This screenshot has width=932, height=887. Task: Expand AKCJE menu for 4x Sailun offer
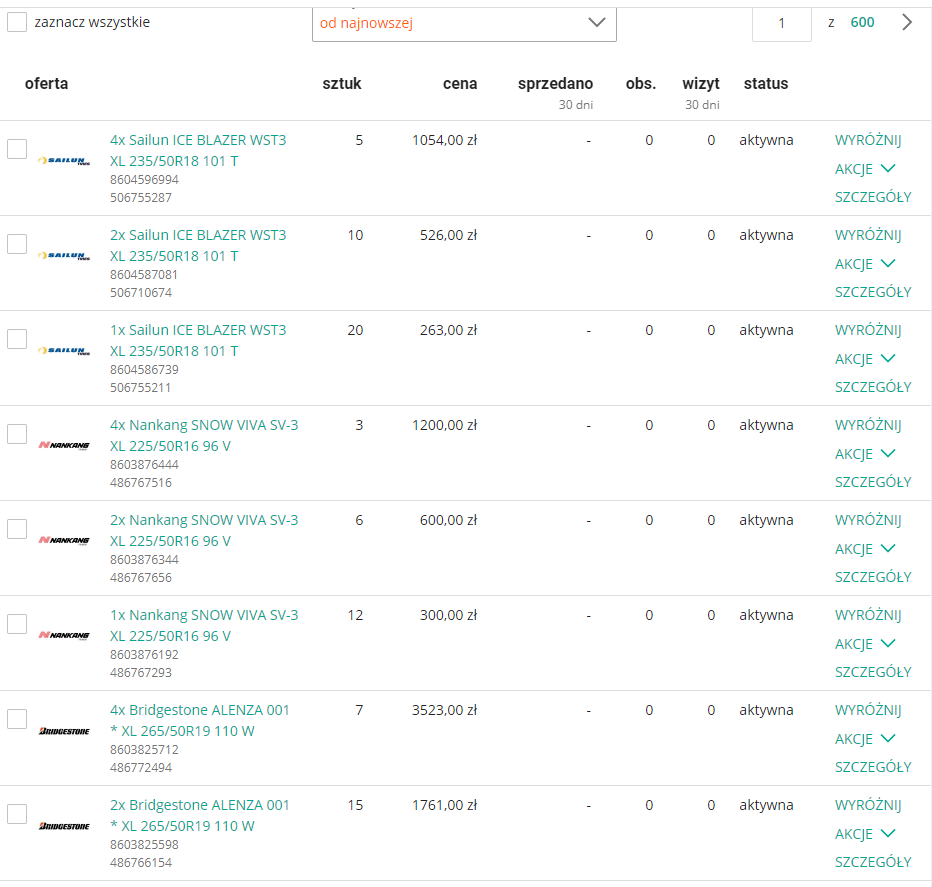coord(865,169)
